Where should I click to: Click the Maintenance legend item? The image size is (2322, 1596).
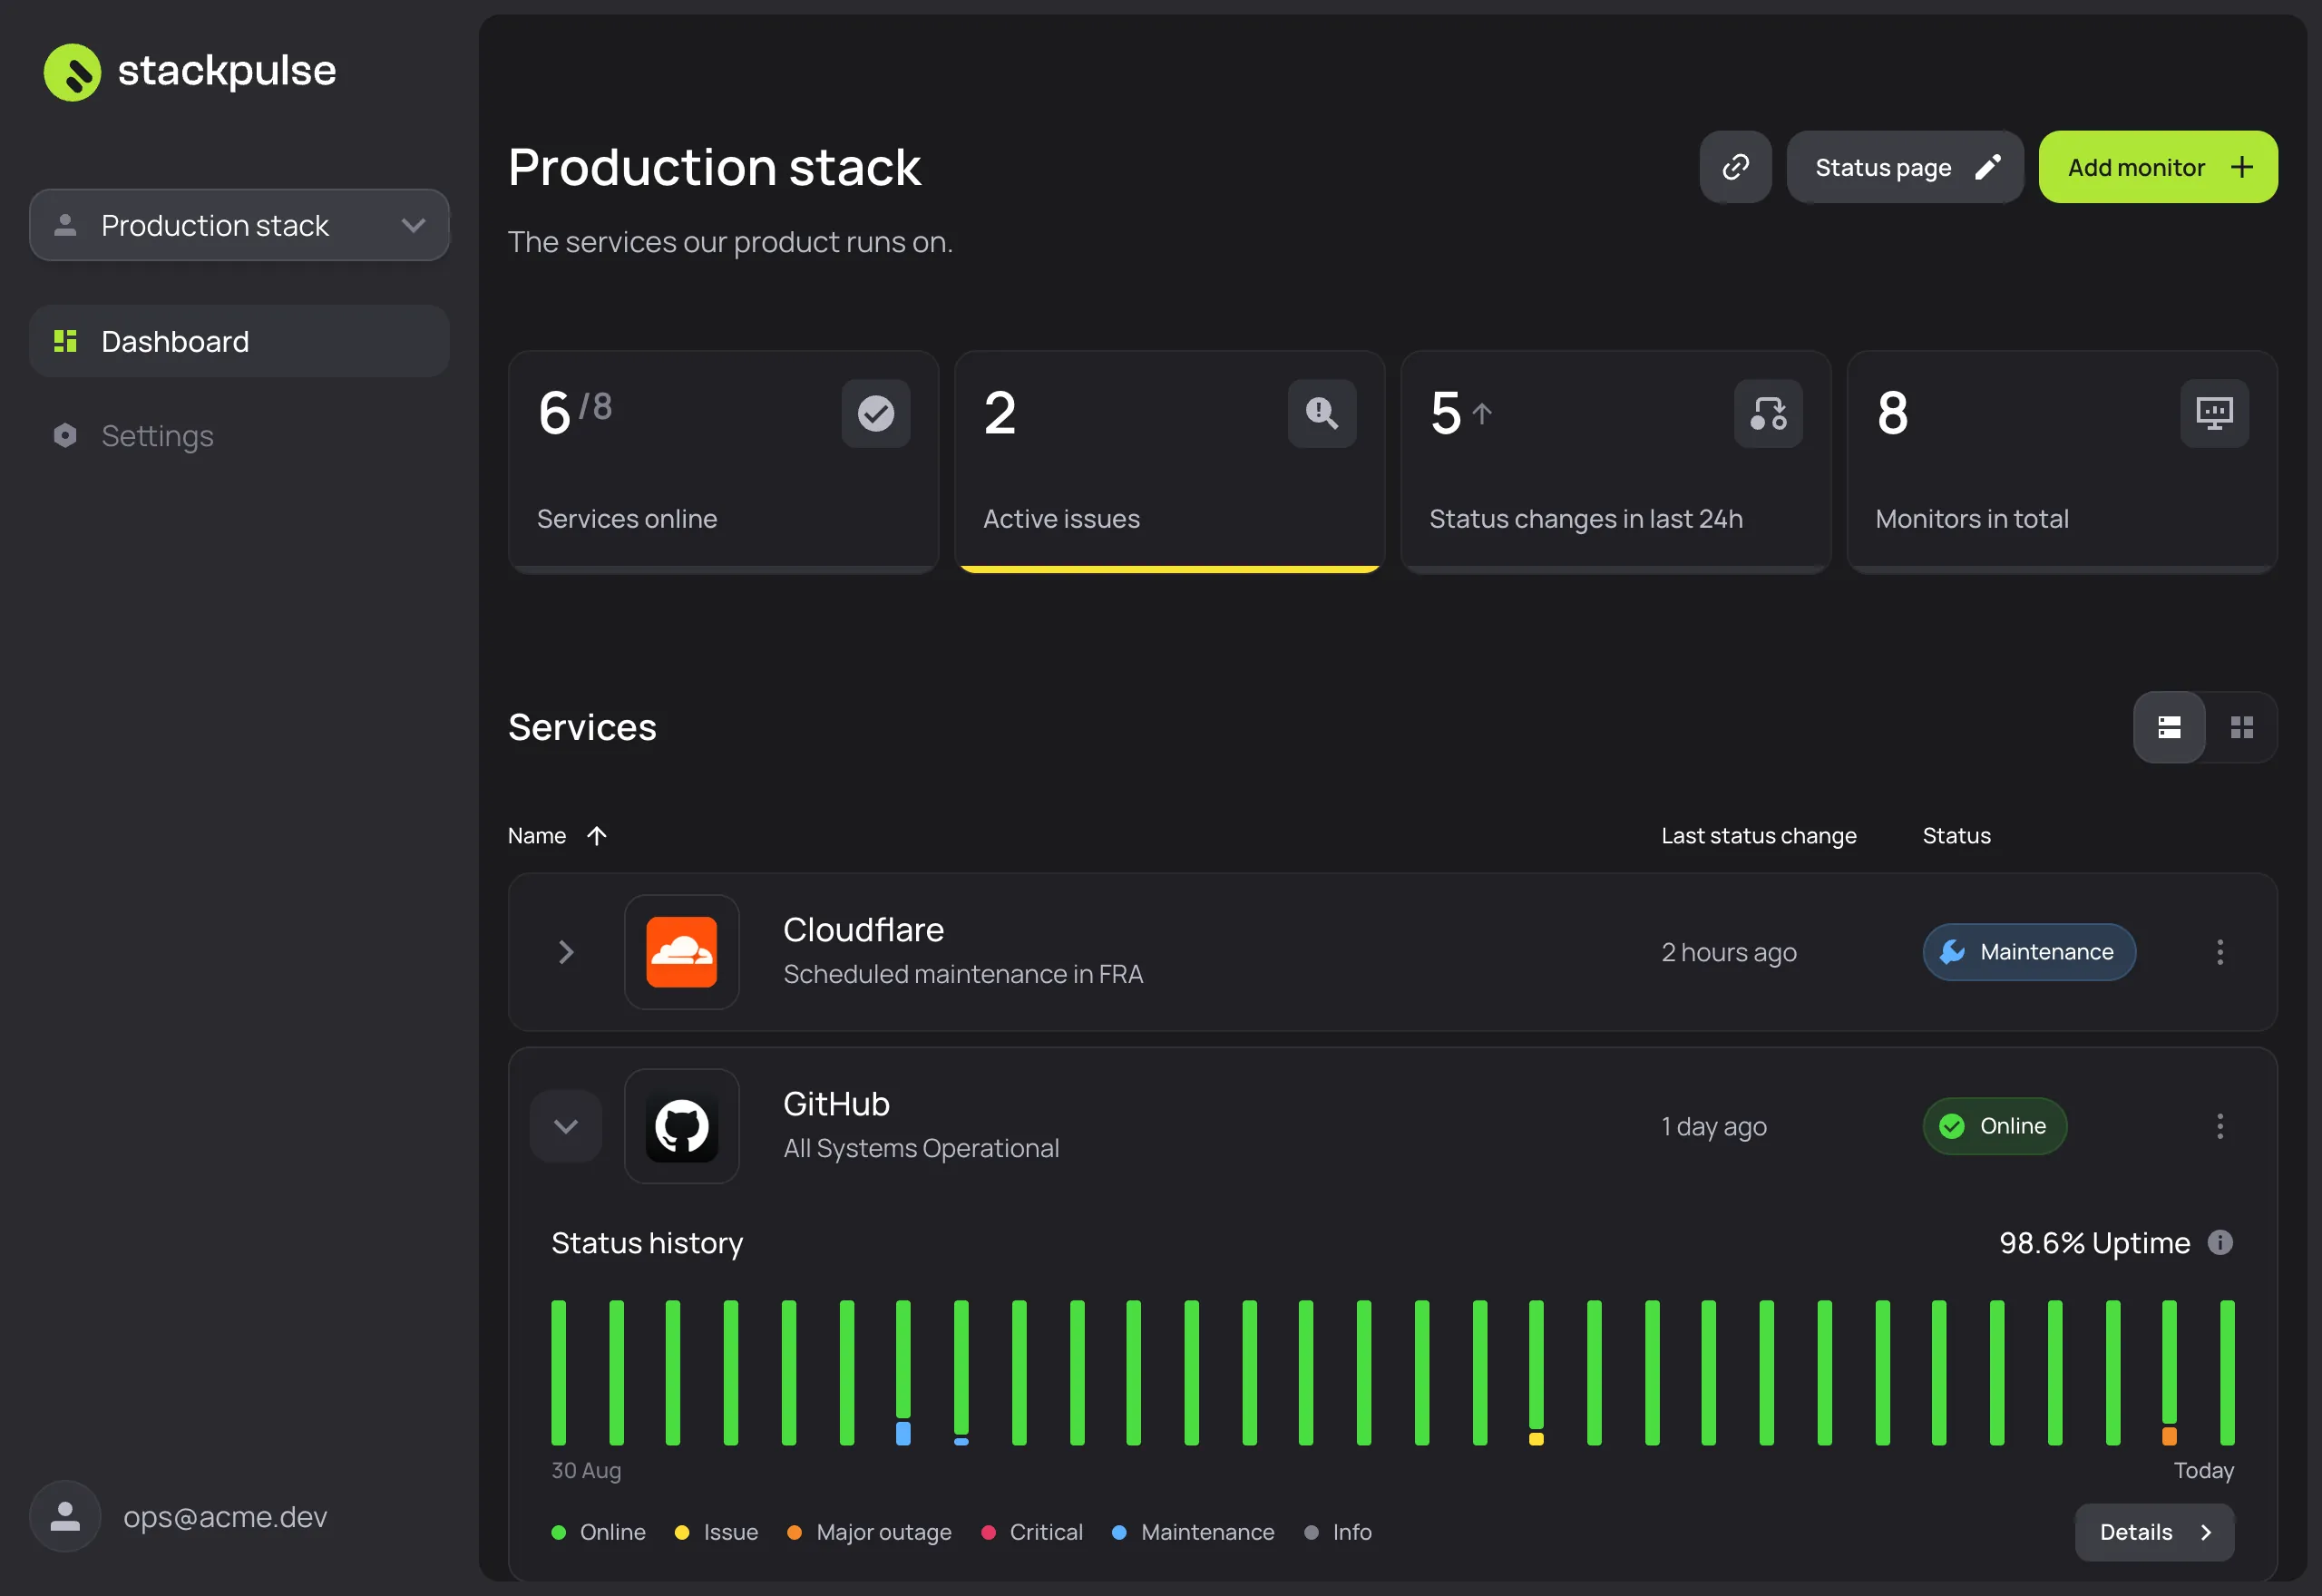pos(1192,1532)
